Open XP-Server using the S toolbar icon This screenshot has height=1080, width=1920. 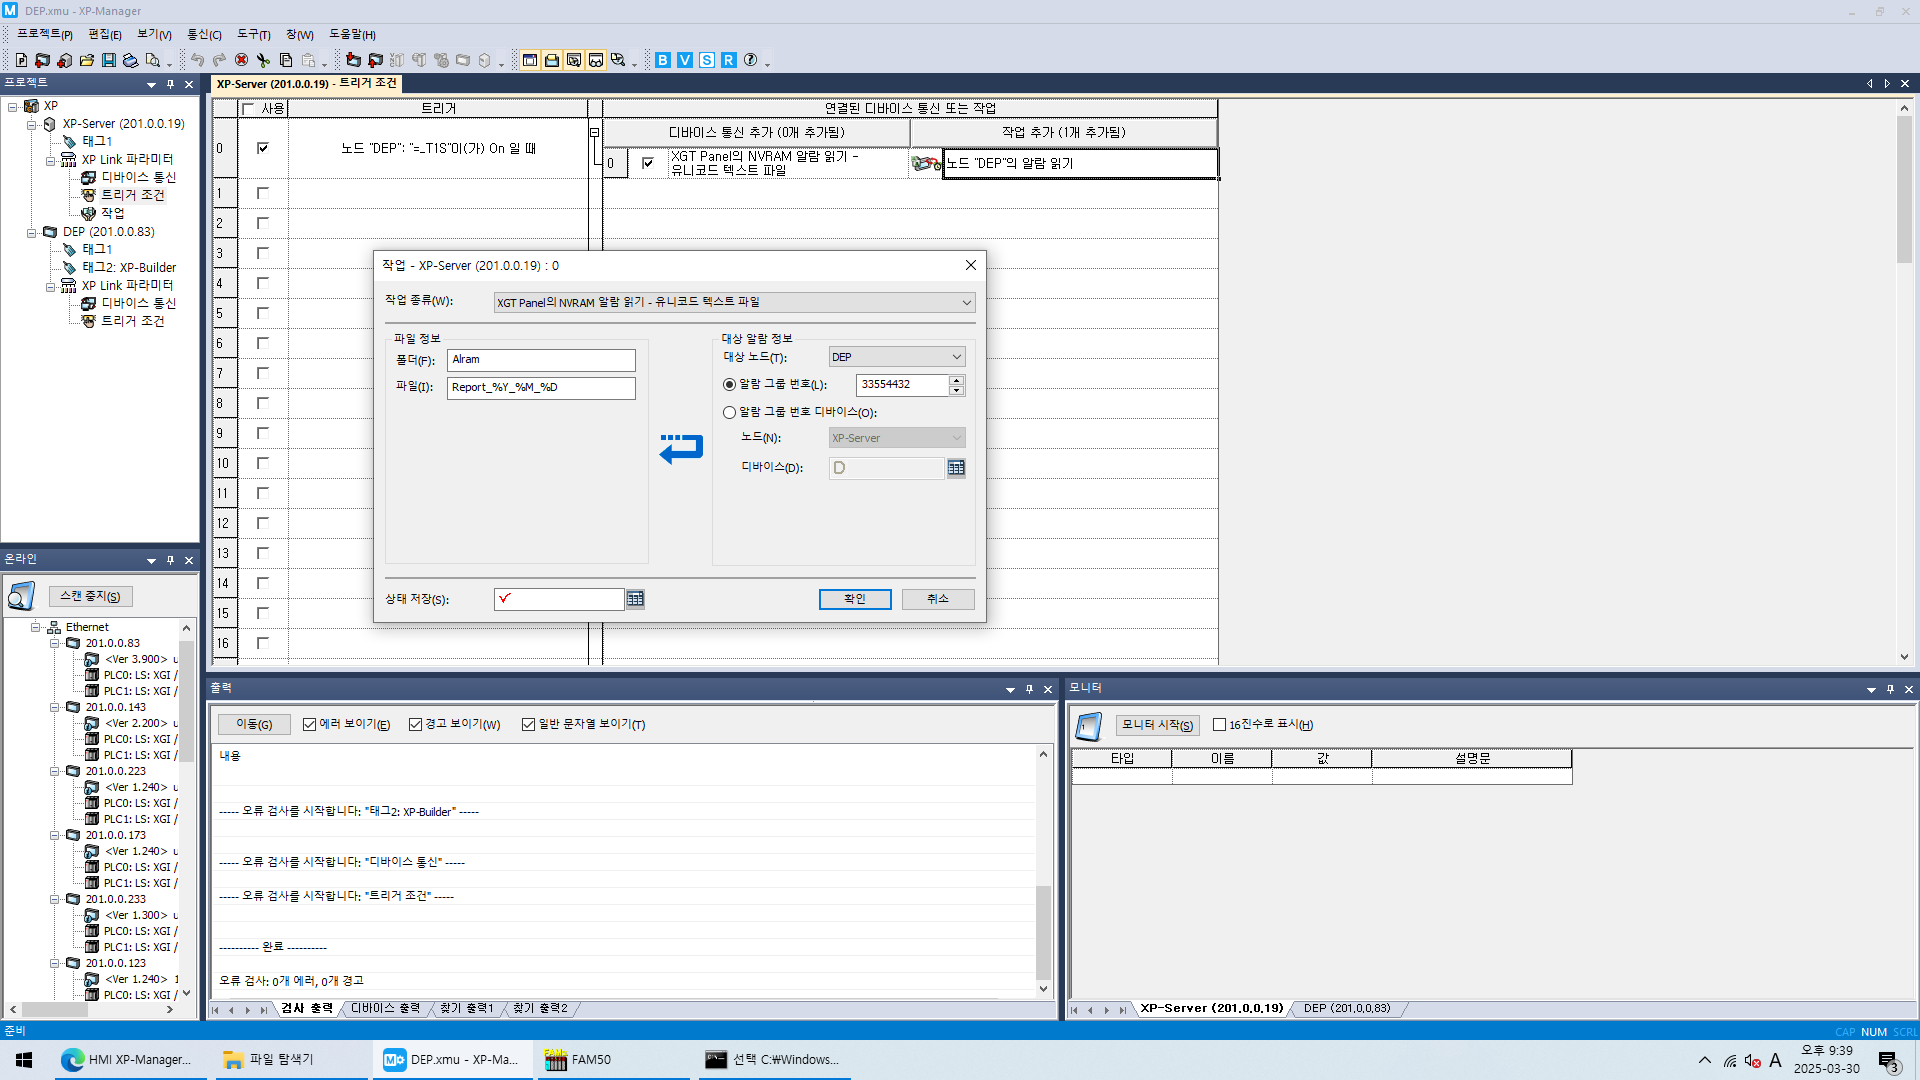[708, 60]
